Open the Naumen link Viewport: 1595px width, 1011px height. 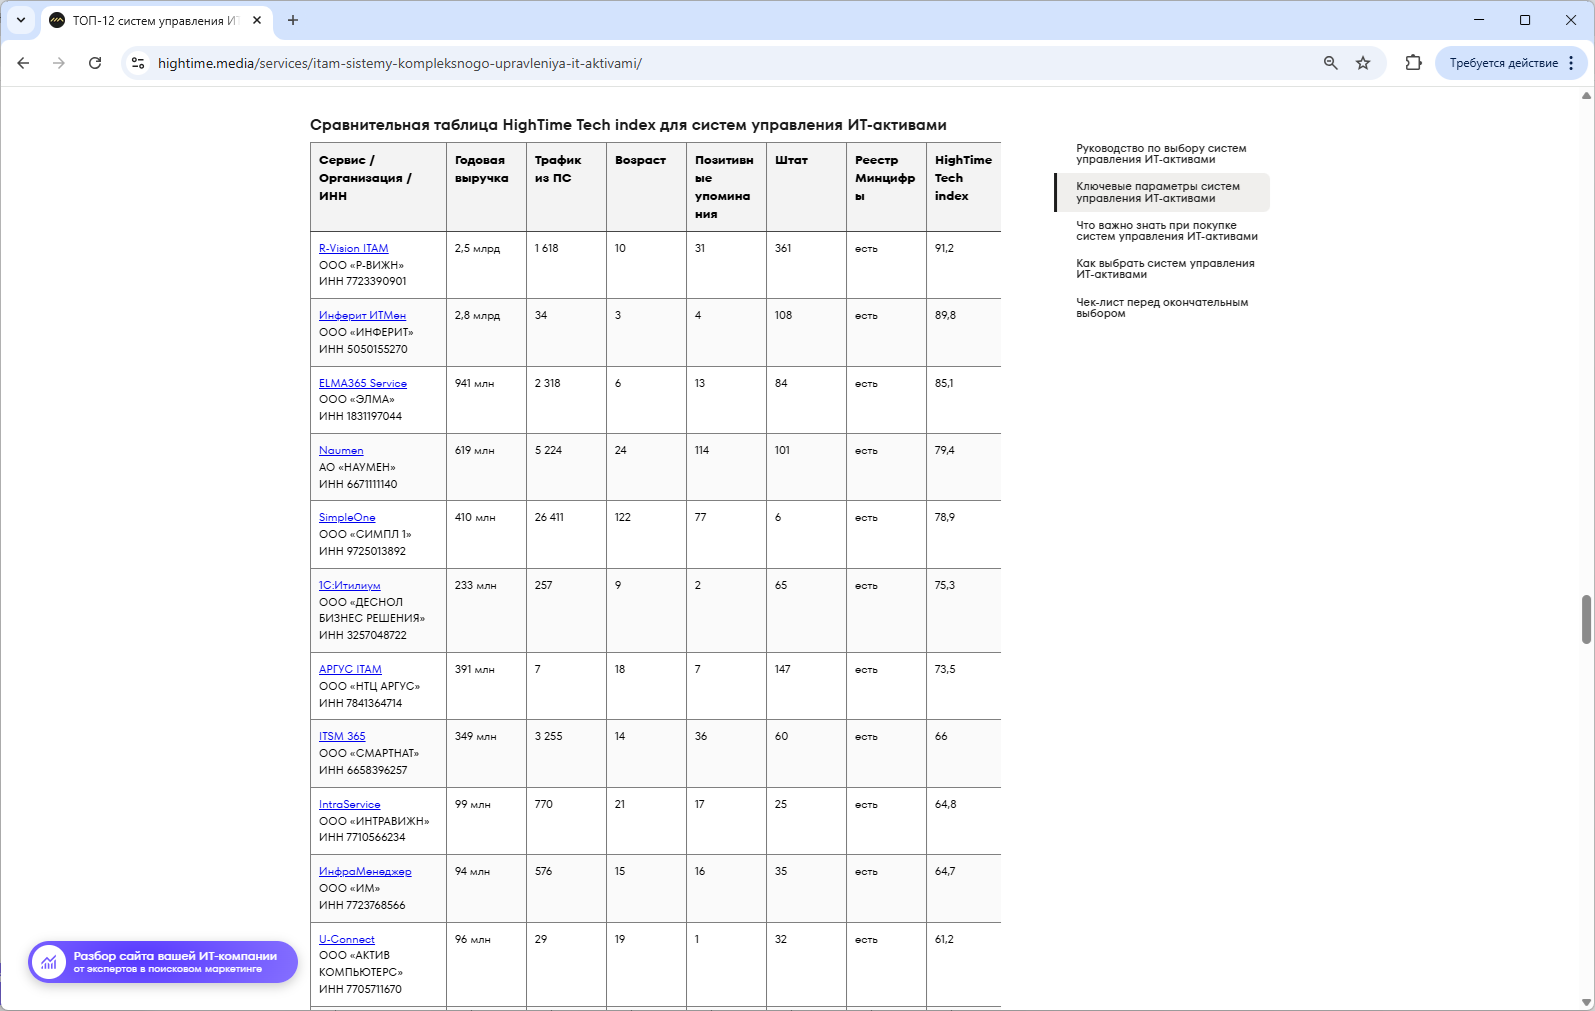pyautogui.click(x=341, y=450)
